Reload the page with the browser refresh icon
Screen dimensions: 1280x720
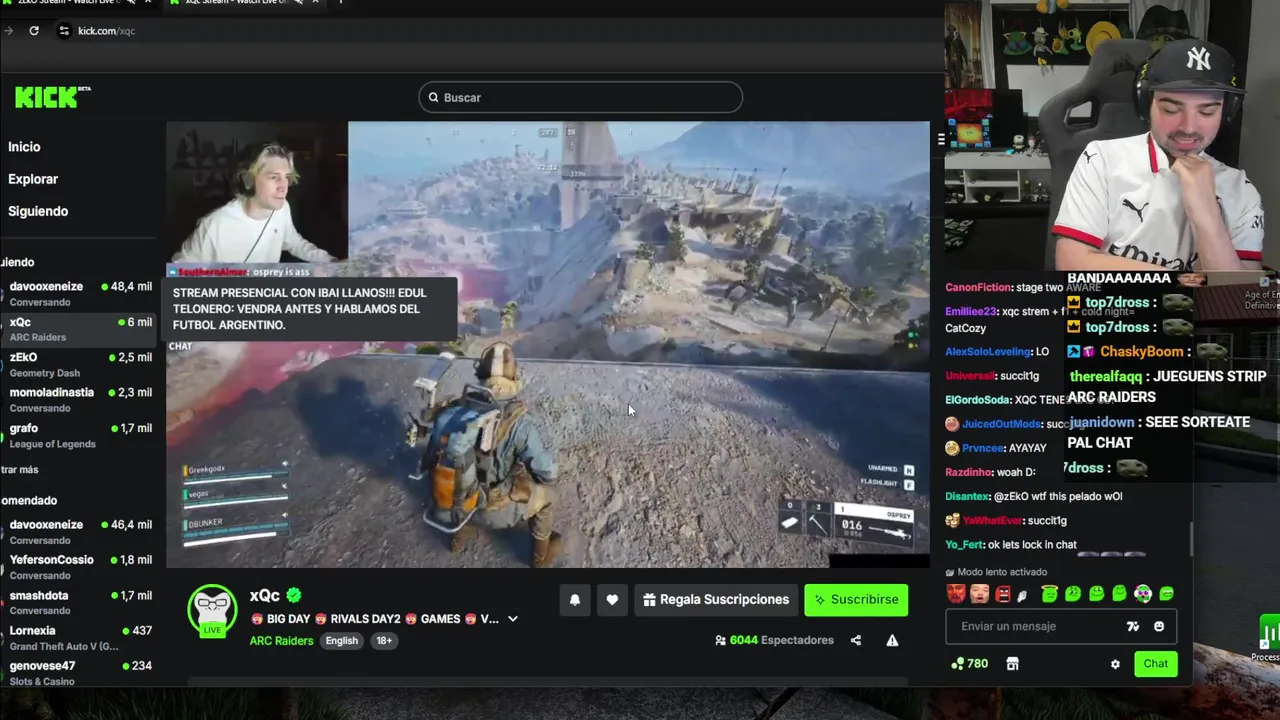[34, 31]
